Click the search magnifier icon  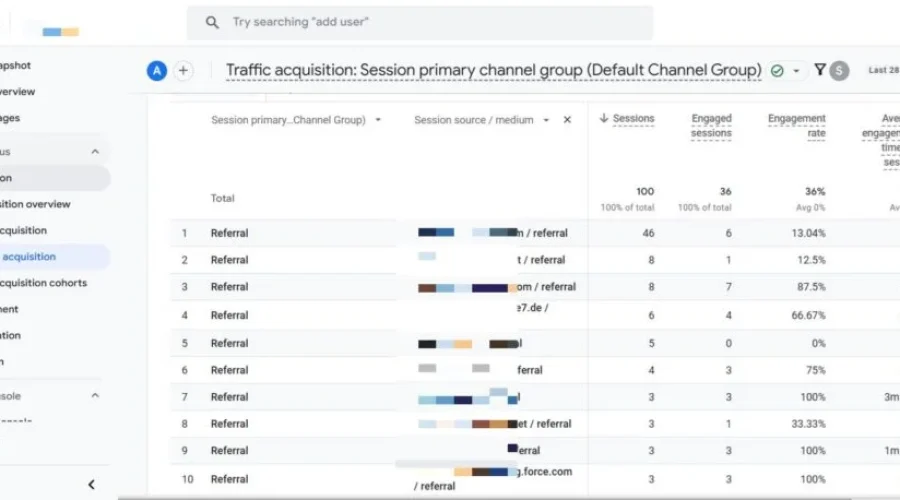click(x=212, y=22)
